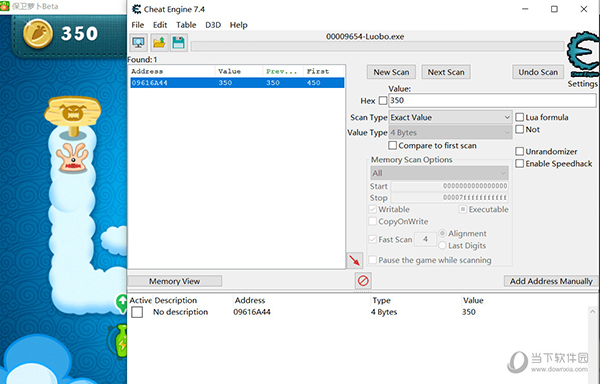Screen dimensions: 600x384
Task: Select found address row 09616A44
Action: click(x=237, y=83)
